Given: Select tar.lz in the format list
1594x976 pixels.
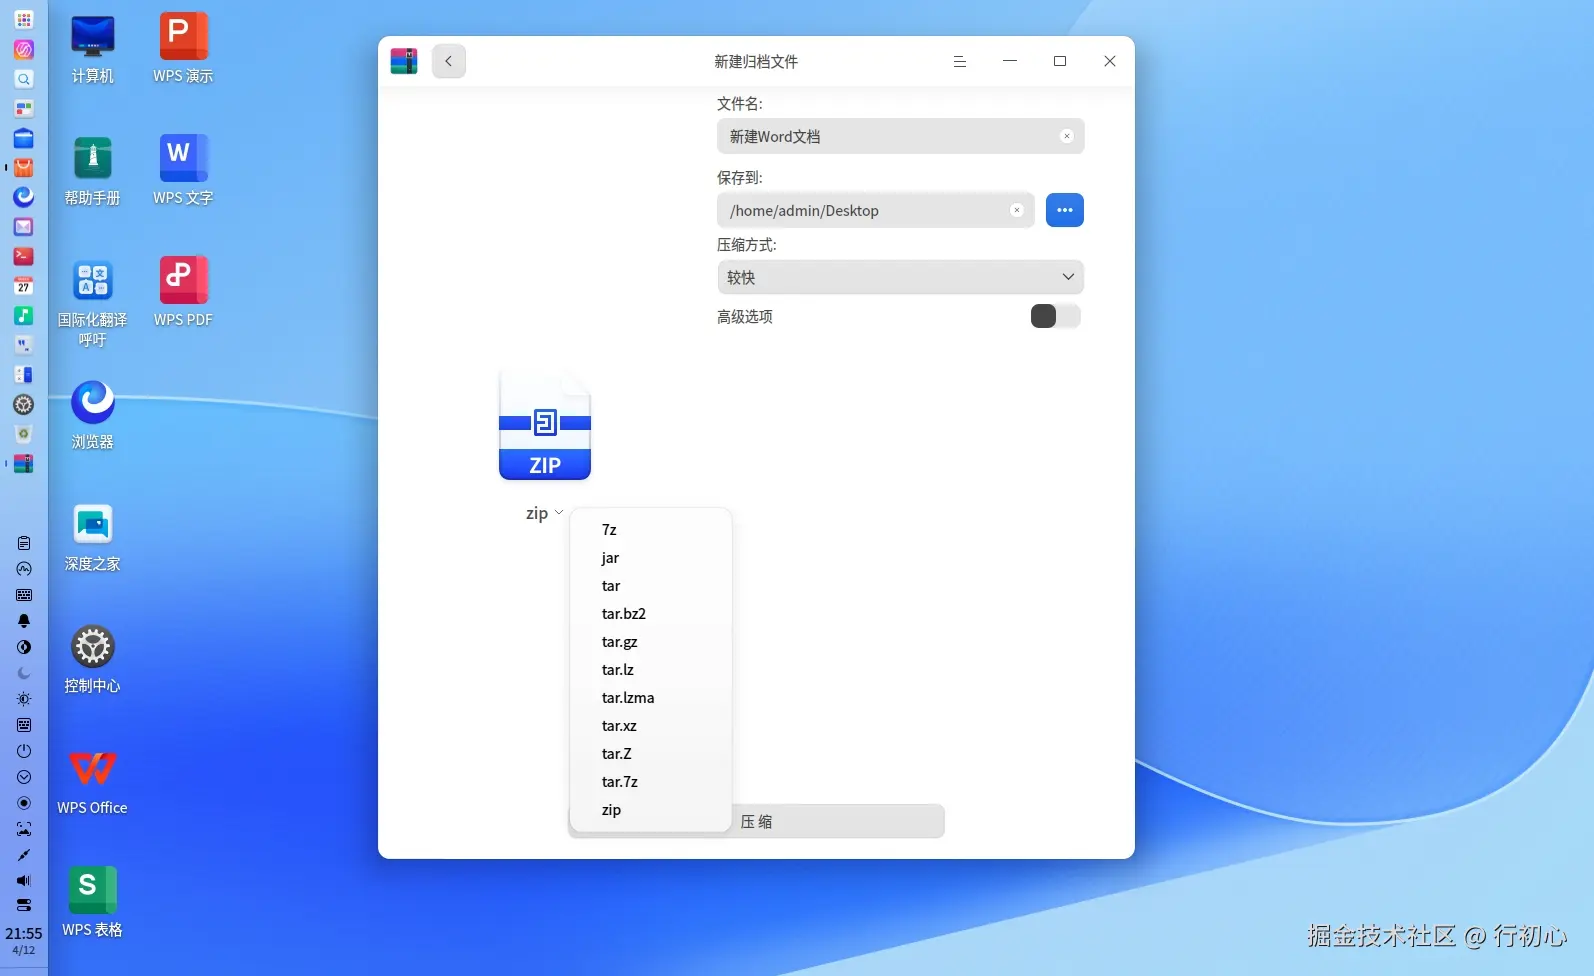Looking at the screenshot, I should [x=651, y=670].
